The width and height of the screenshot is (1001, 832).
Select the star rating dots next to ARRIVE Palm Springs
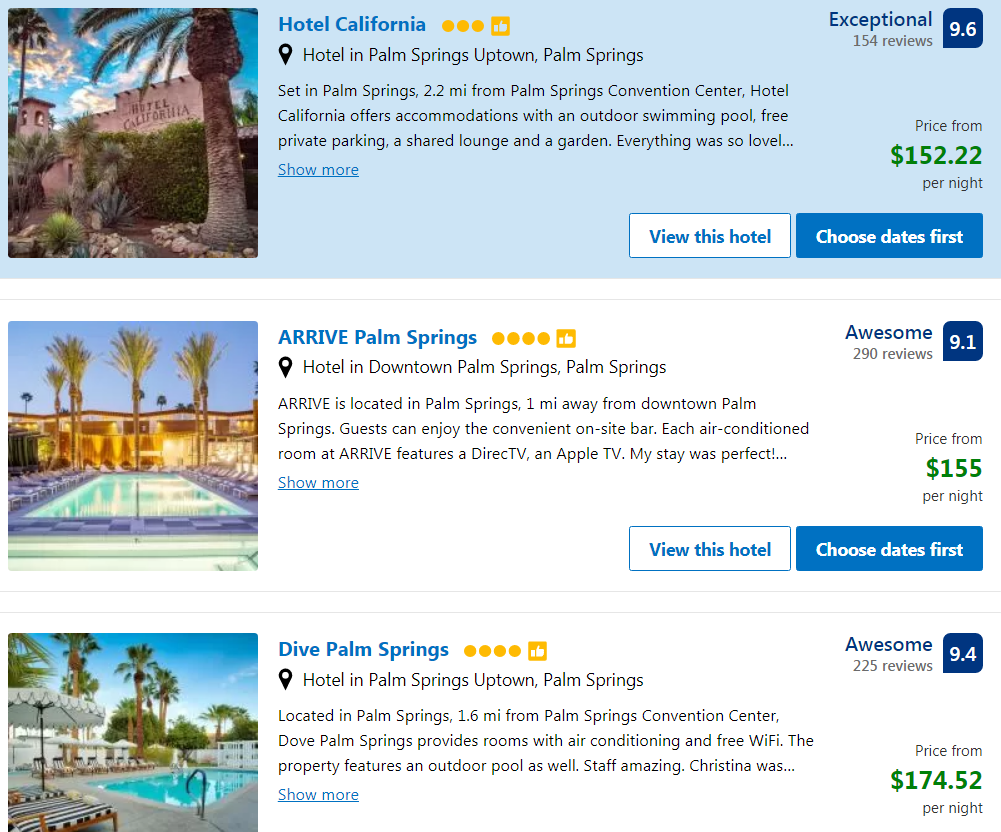[x=523, y=338]
